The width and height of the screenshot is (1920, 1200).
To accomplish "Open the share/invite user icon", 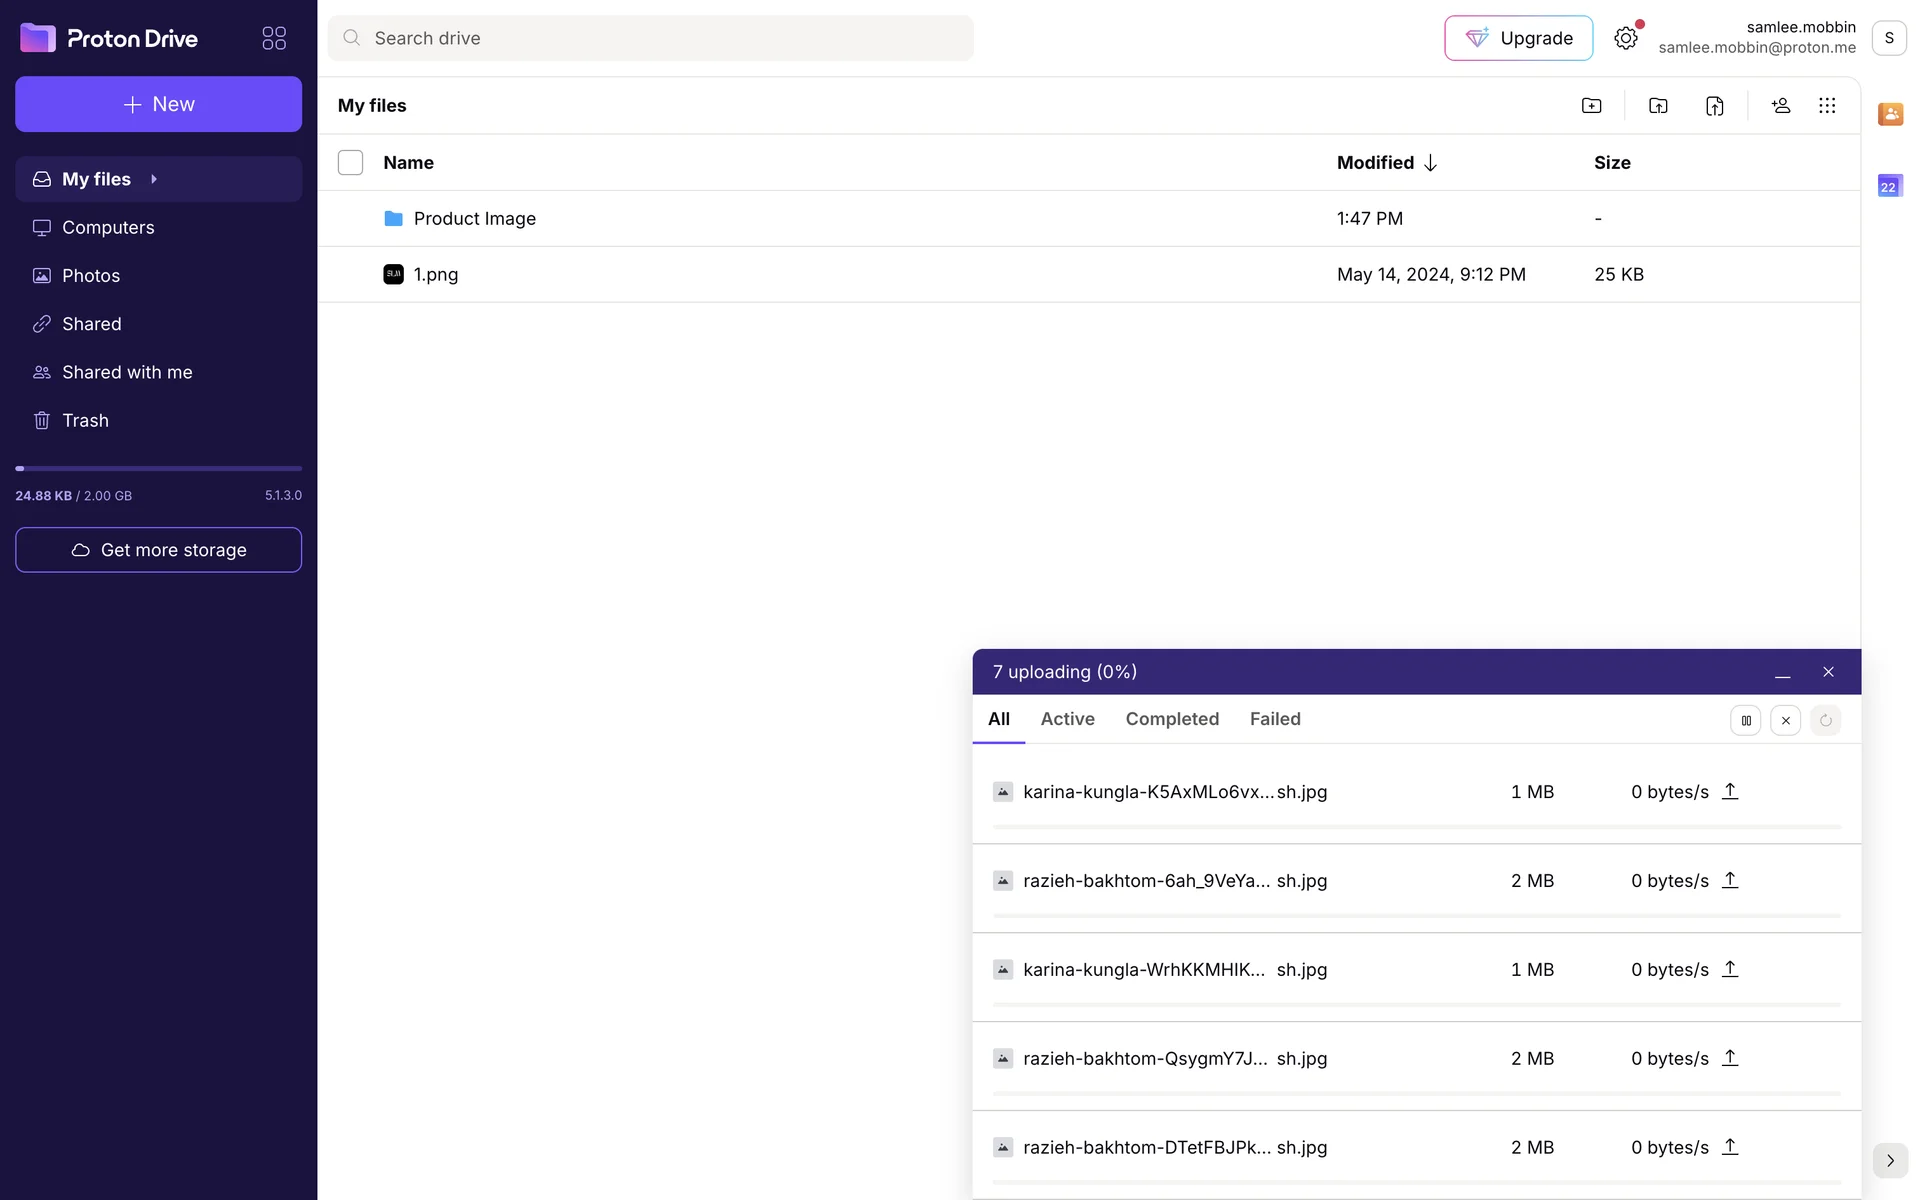I will (x=1780, y=106).
